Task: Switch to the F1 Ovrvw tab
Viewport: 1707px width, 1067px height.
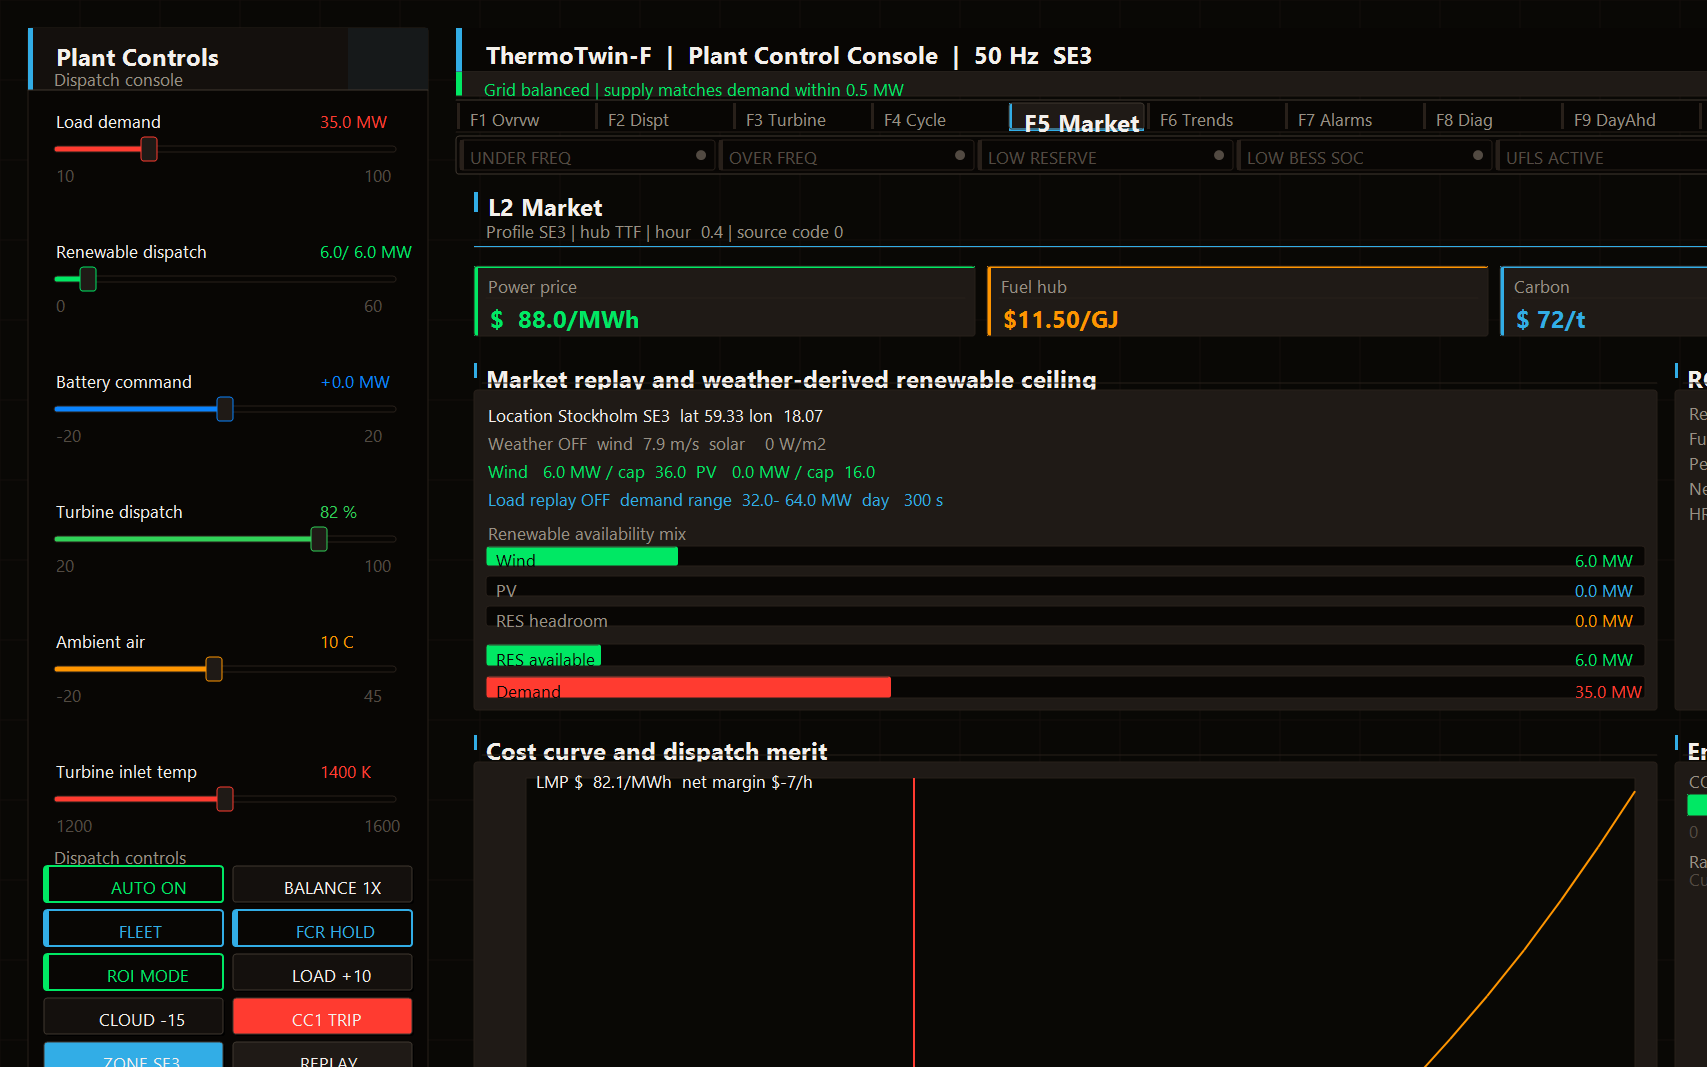Action: pos(525,119)
